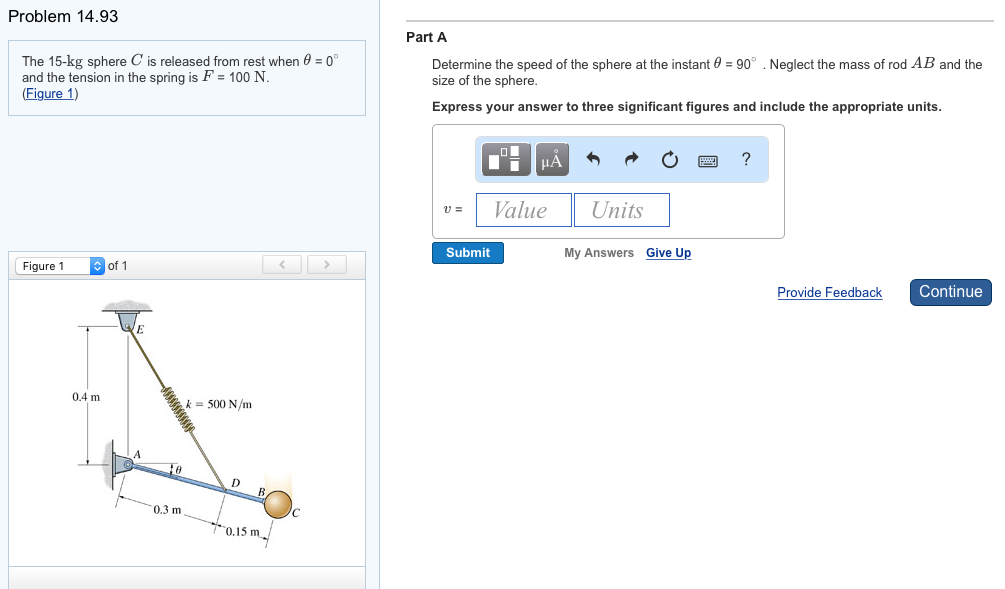
Task: Click the undo arrow in answer toolbar
Action: point(592,159)
